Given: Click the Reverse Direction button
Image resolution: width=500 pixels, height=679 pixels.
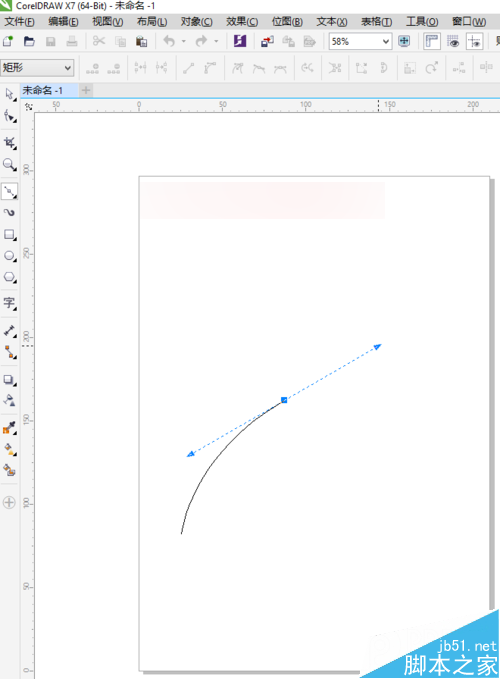Looking at the screenshot, I should coord(307,68).
